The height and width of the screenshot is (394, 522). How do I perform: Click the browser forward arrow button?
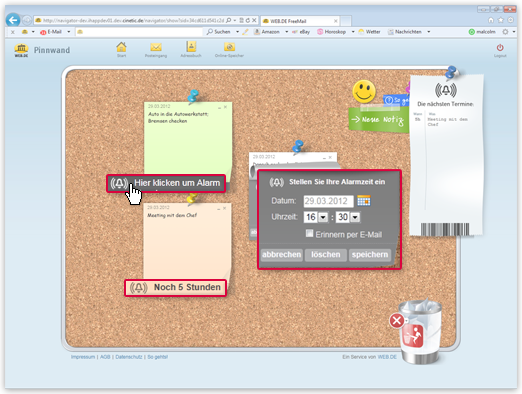coord(27,21)
